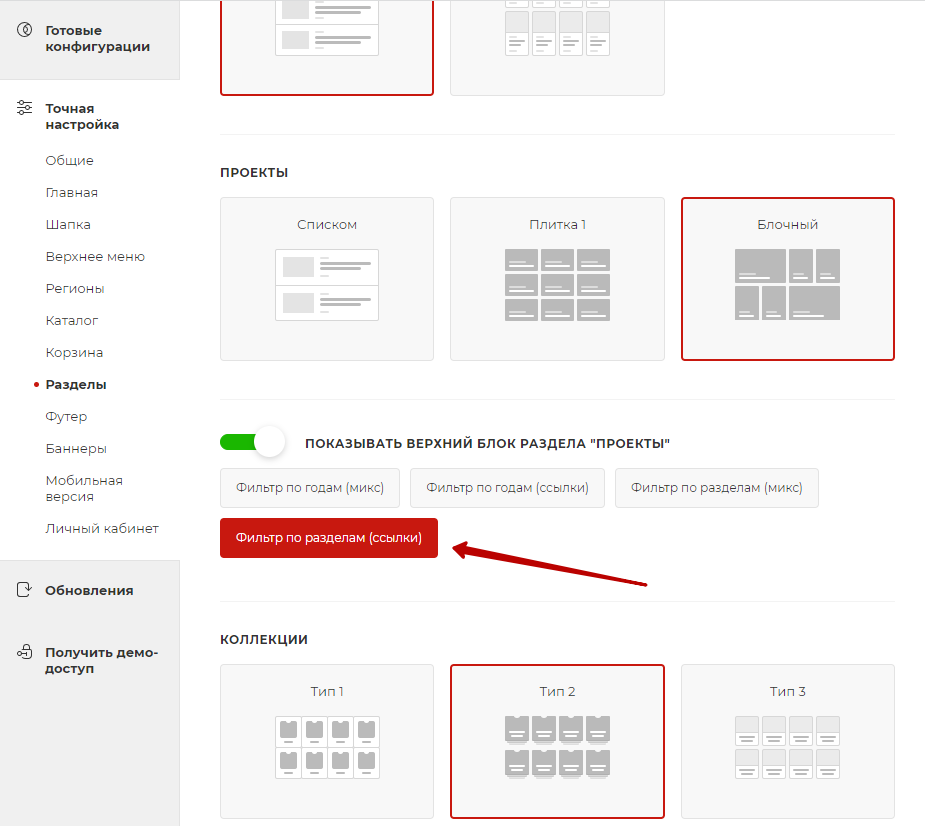Select the Плитка 1 grid icon
The height and width of the screenshot is (826, 925).
[557, 285]
